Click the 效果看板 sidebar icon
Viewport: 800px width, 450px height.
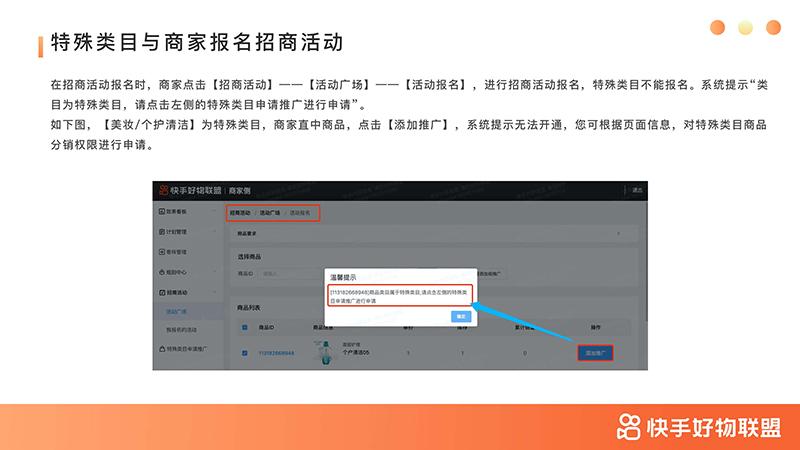161,212
